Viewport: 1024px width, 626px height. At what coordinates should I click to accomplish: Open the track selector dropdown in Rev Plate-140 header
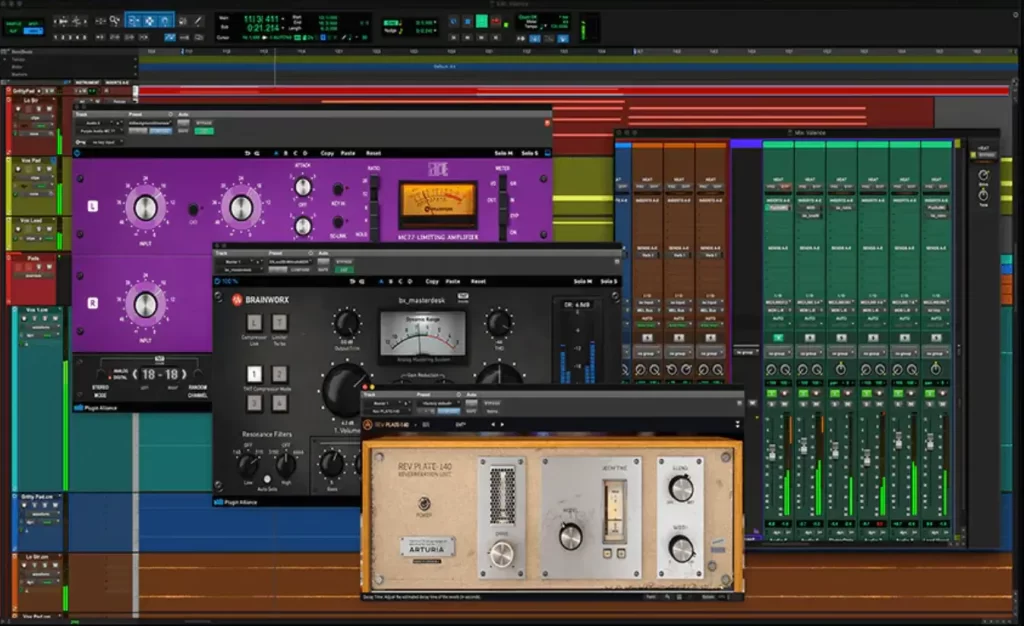[x=386, y=403]
